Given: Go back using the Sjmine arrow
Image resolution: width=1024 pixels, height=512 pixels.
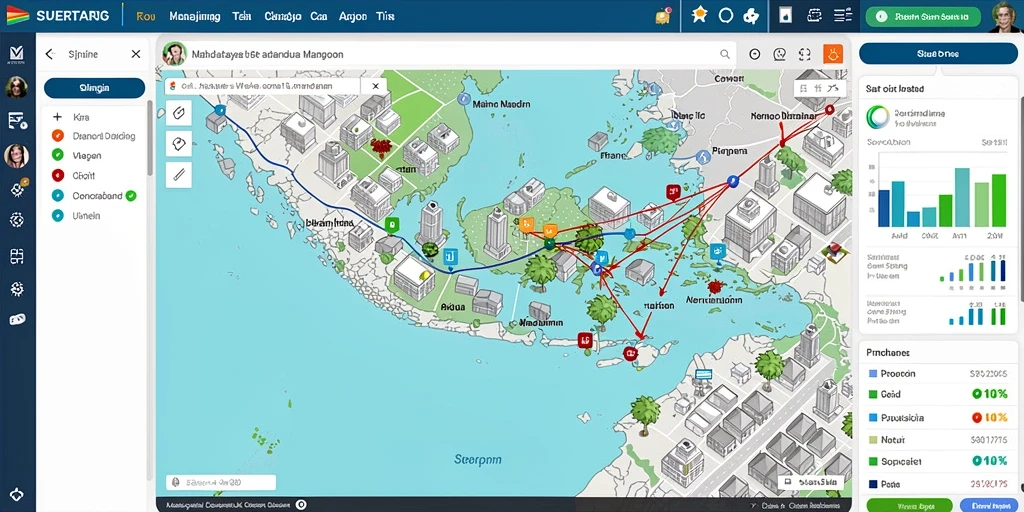Looking at the screenshot, I should pos(50,54).
